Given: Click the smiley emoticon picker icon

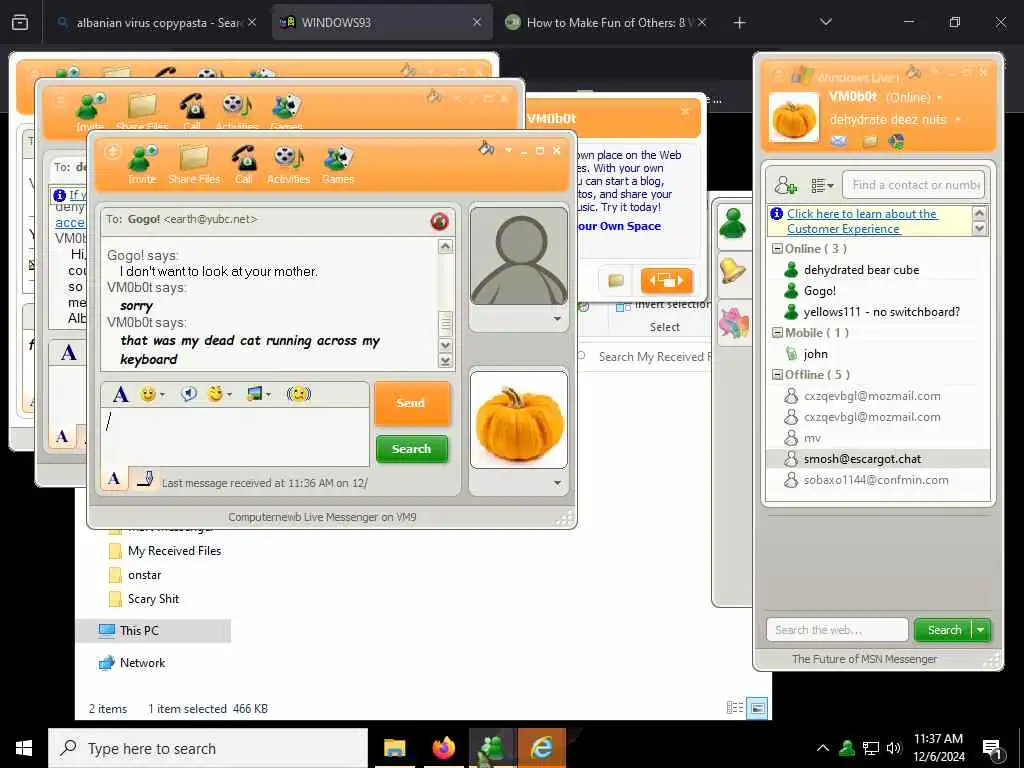Looking at the screenshot, I should pos(148,394).
